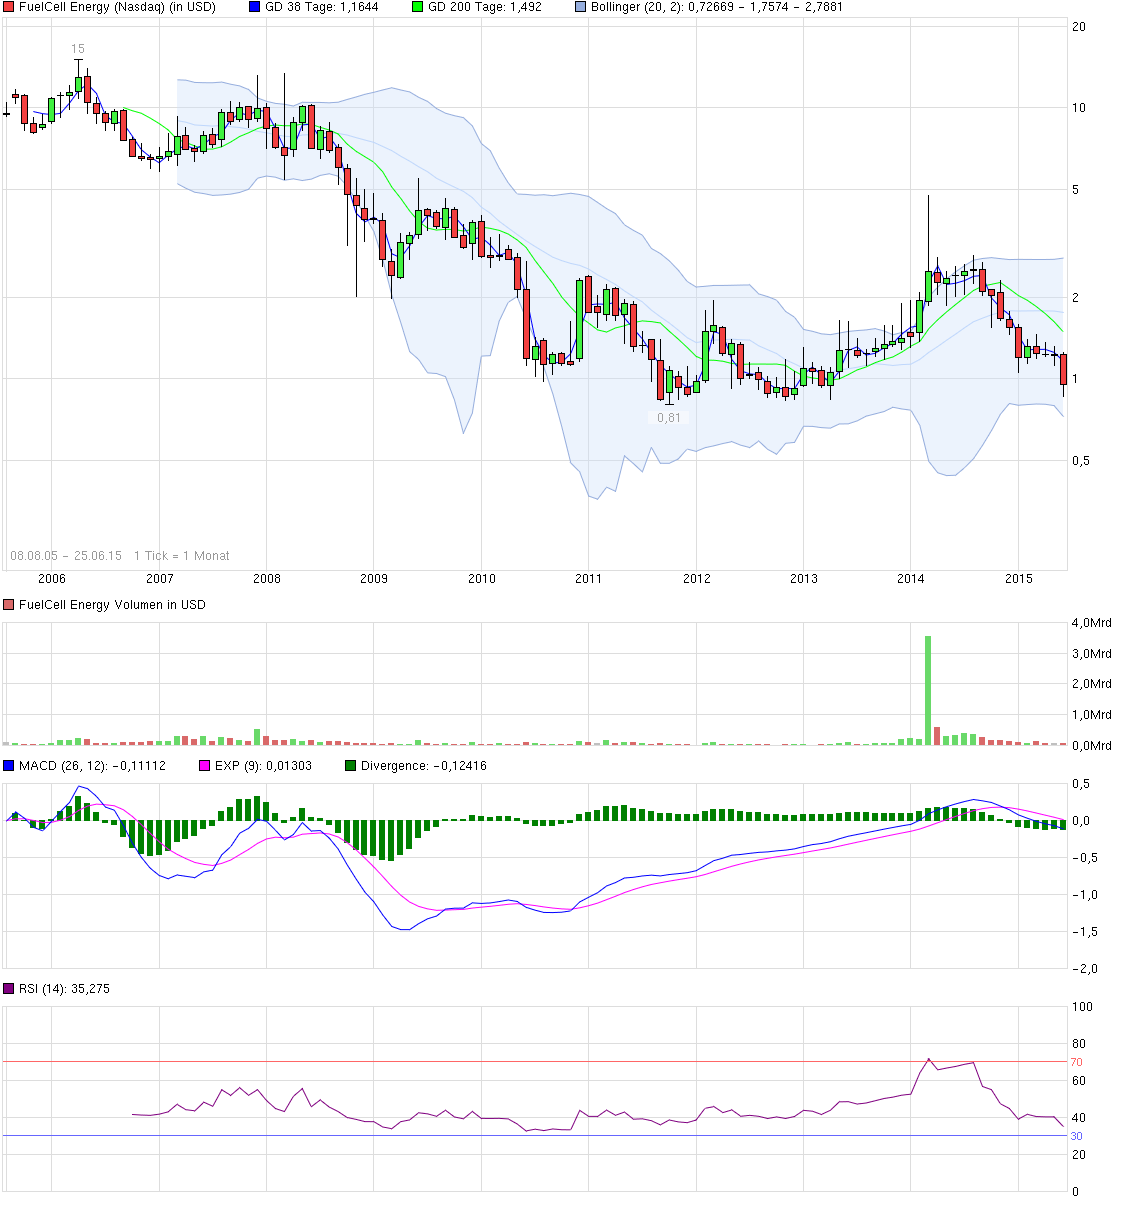Click the RSI axis label '100'
The height and width of the screenshot is (1206, 1125).
1083,1007
